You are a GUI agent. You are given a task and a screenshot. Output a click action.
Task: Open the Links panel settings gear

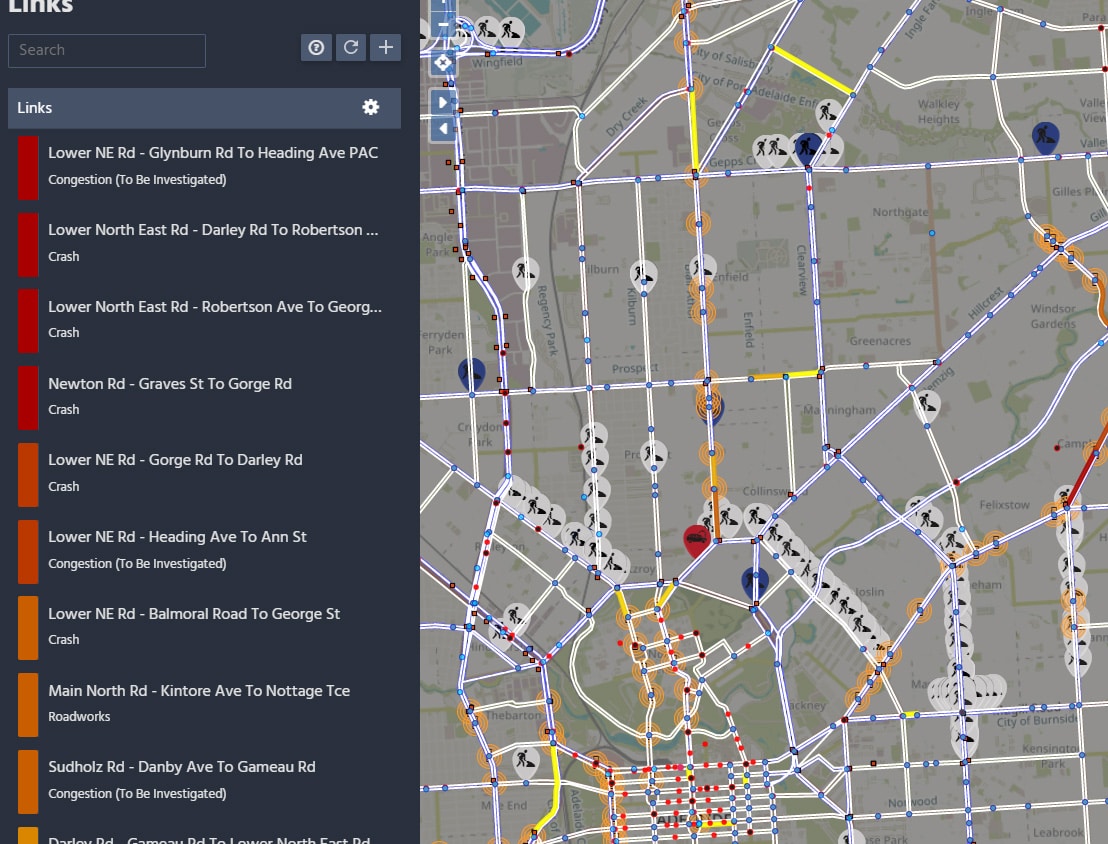point(371,107)
